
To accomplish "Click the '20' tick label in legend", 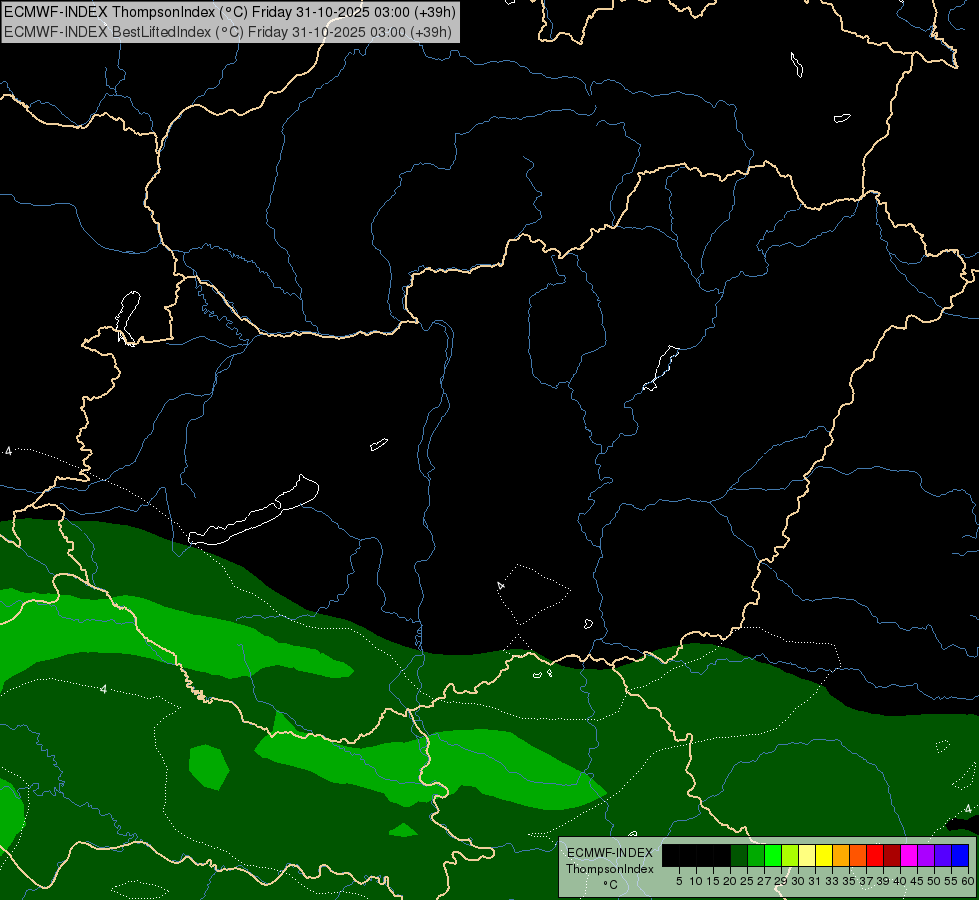I will (730, 881).
